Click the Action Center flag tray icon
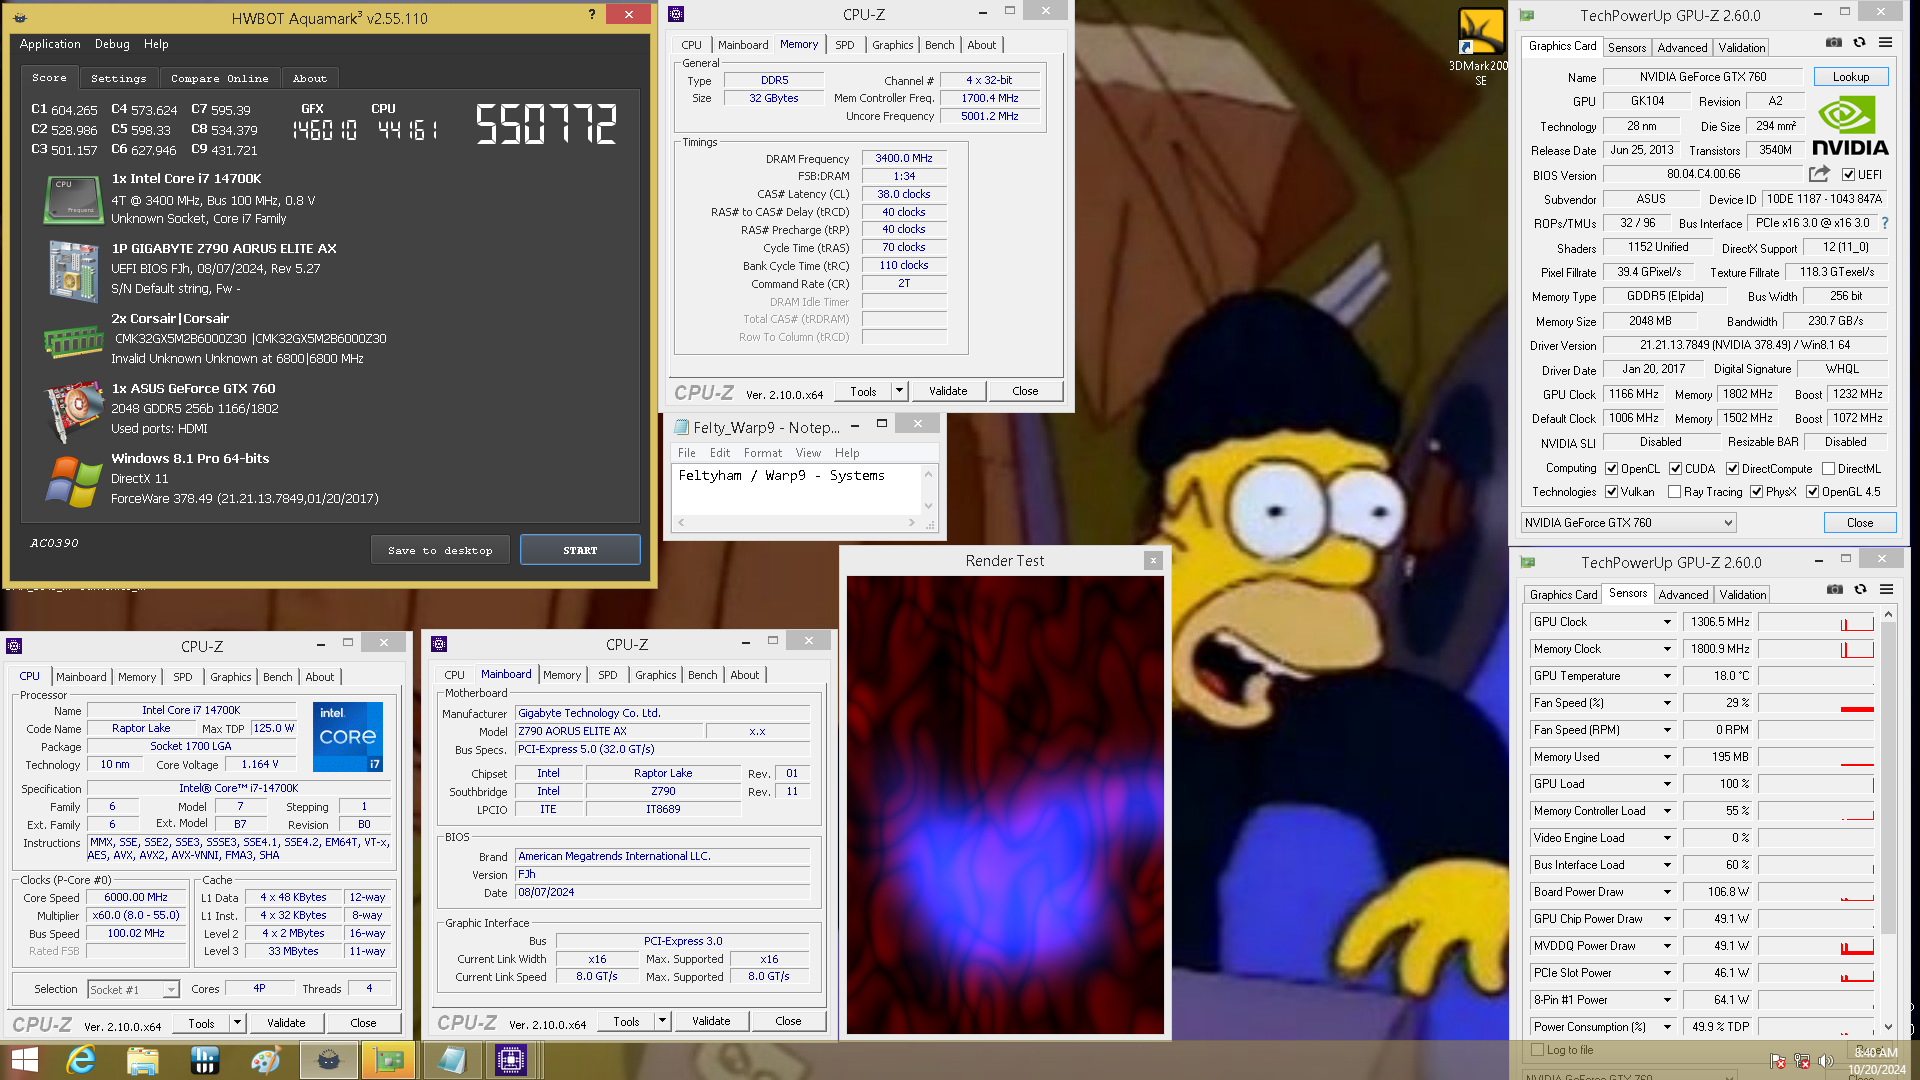1920x1080 pixels. (1778, 1061)
